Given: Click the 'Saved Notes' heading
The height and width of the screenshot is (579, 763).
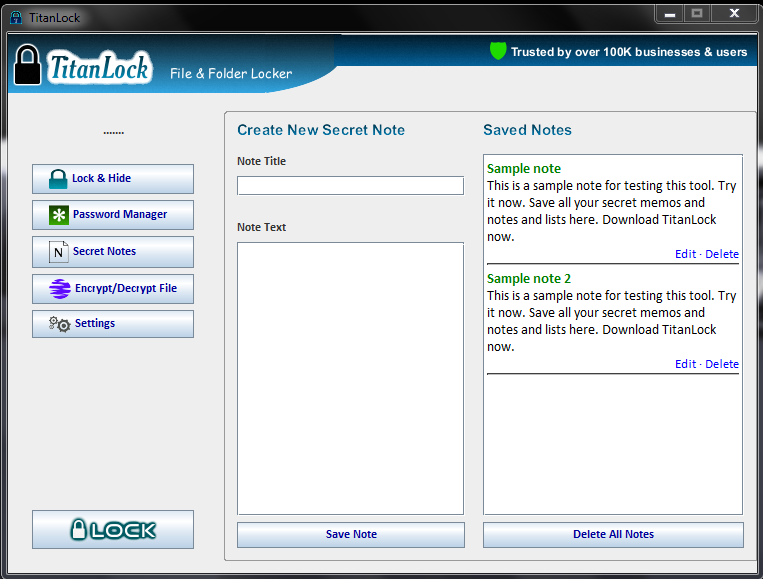Looking at the screenshot, I should point(527,130).
